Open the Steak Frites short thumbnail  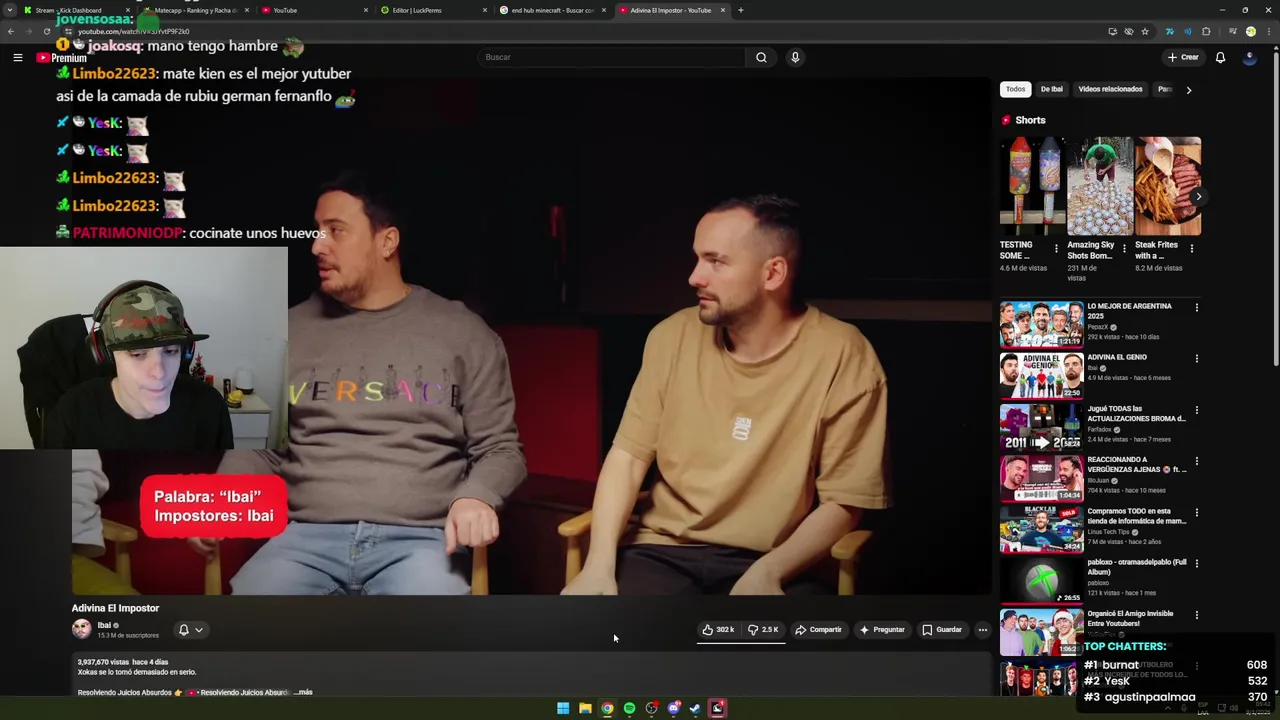(x=1168, y=186)
